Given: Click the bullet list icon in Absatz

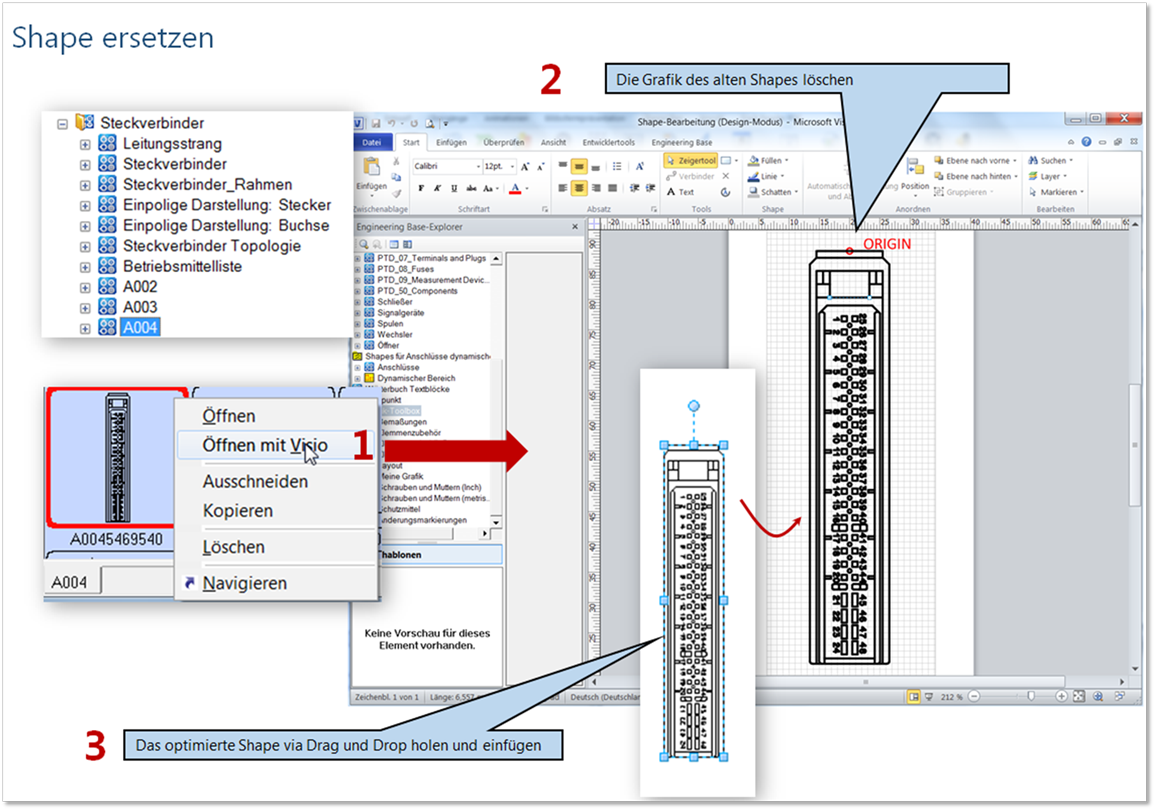Looking at the screenshot, I should (617, 166).
